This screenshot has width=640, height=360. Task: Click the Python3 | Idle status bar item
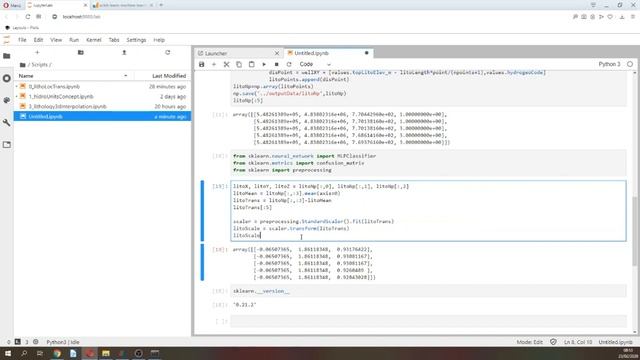pyautogui.click(x=63, y=342)
